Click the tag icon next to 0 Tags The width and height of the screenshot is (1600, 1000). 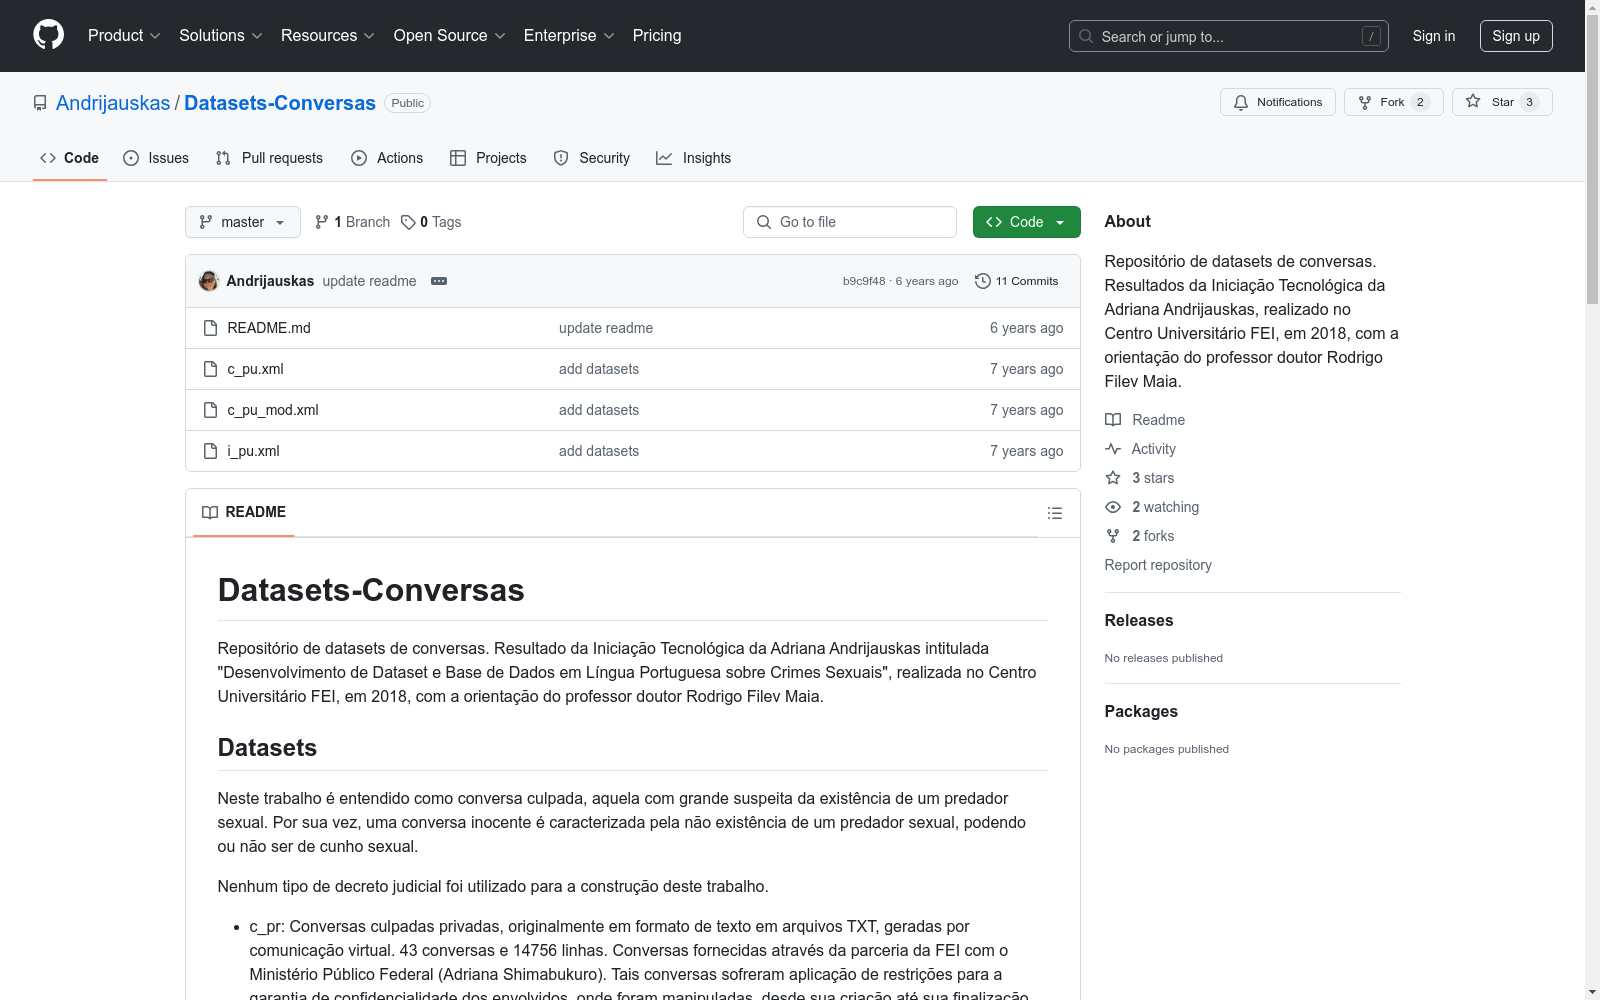[408, 222]
